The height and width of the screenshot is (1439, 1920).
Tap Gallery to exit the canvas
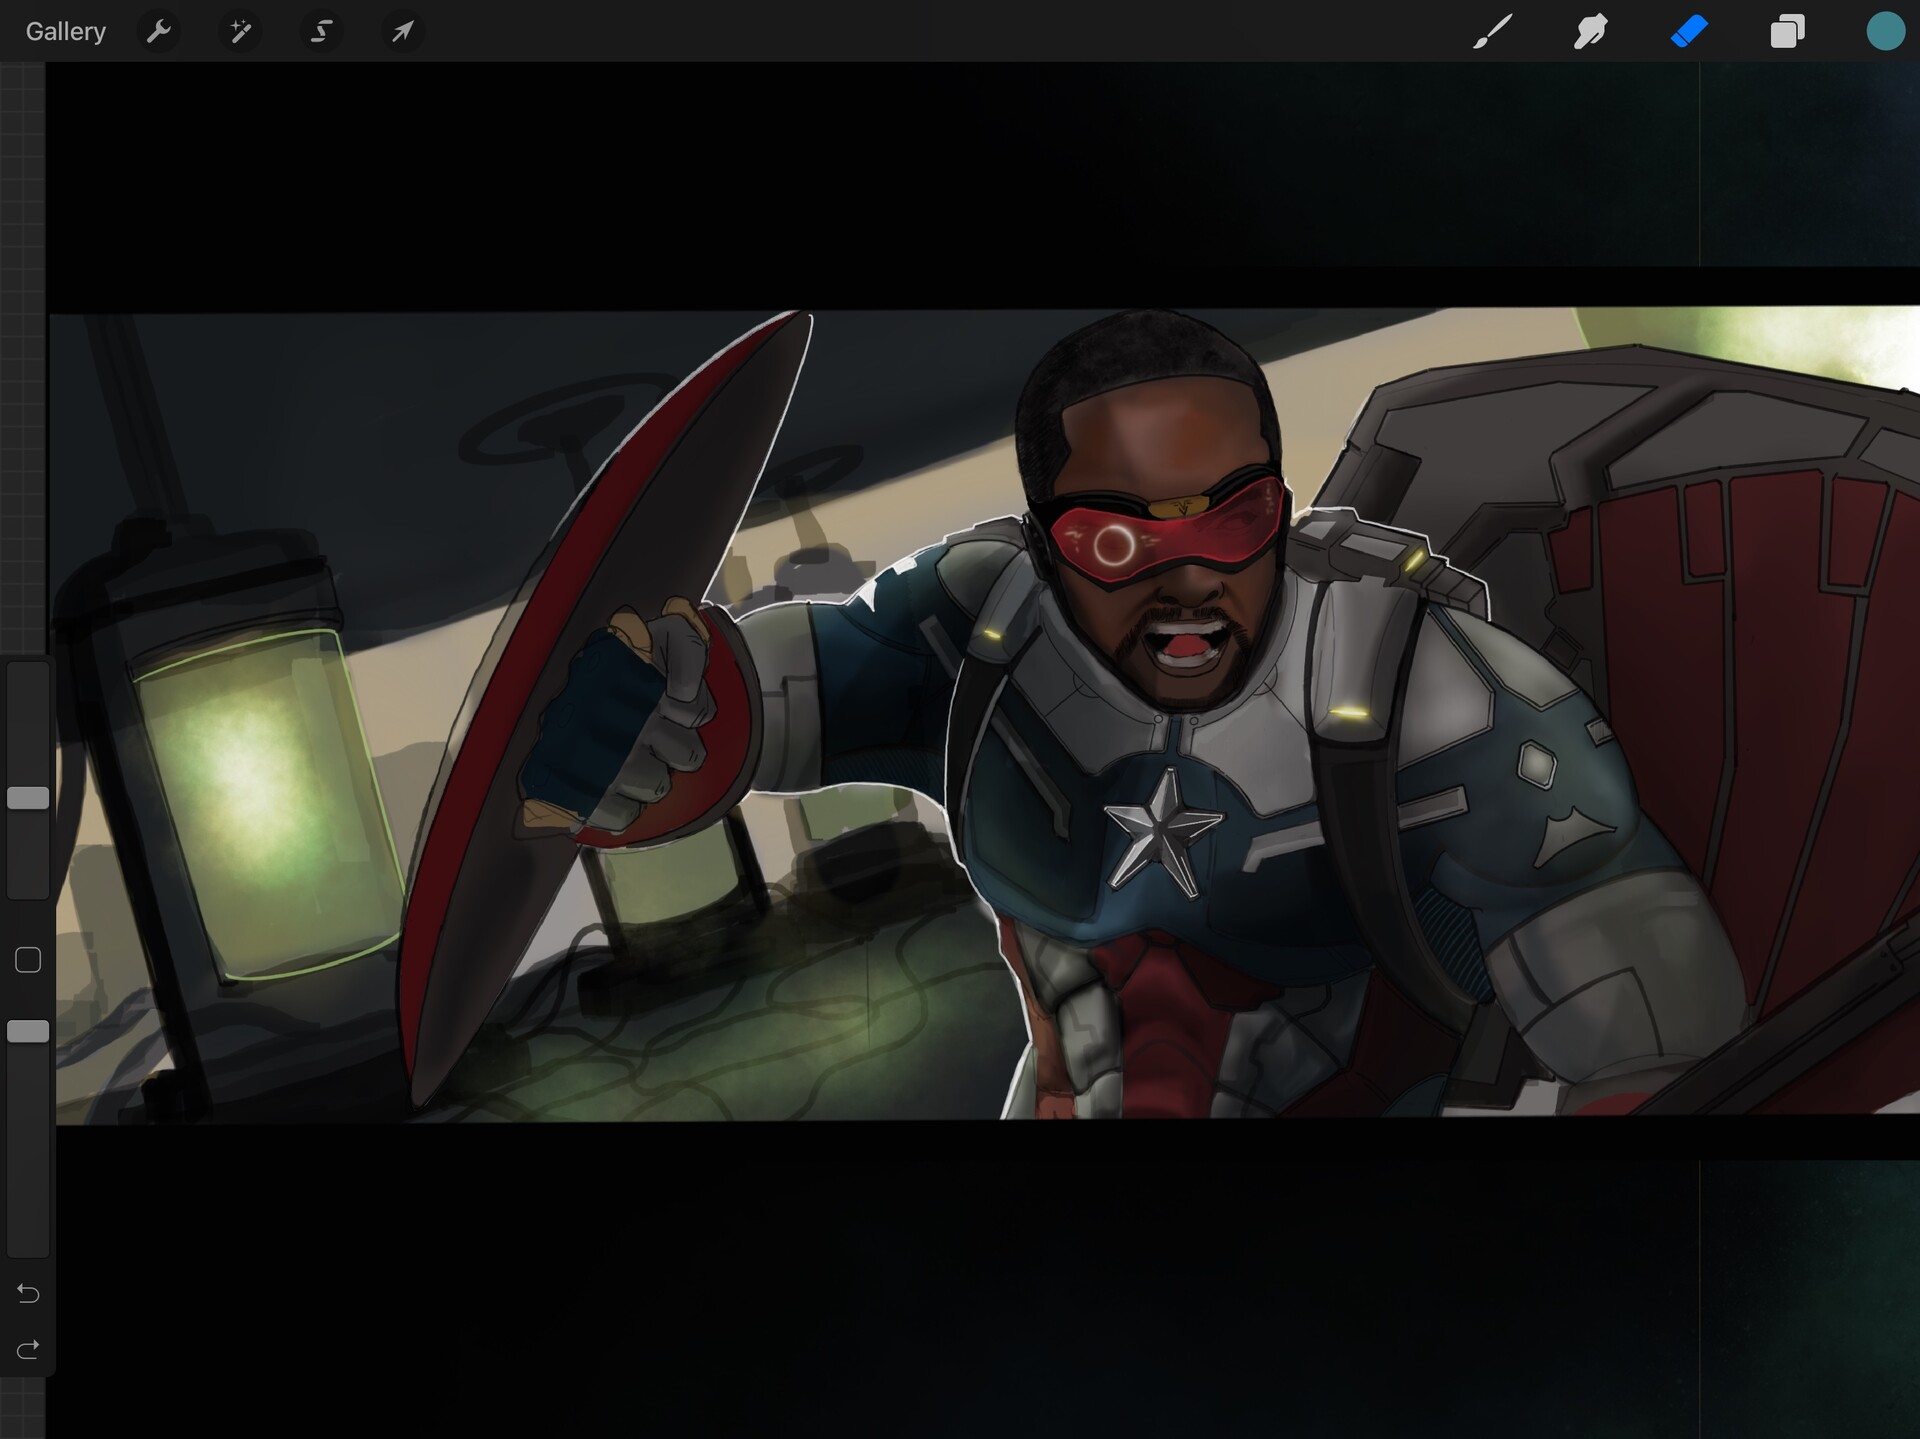click(x=64, y=31)
